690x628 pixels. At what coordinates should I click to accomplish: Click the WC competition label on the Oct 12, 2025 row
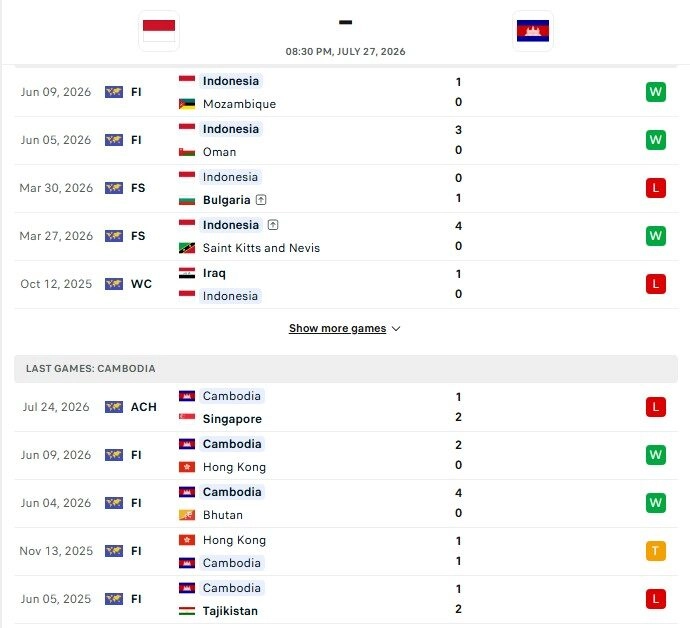click(x=141, y=284)
